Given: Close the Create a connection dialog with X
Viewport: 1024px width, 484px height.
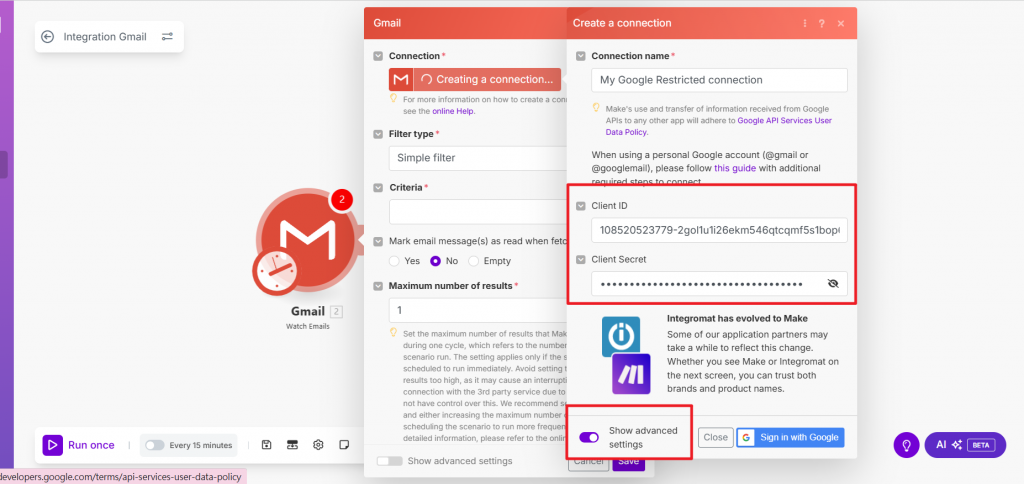Looking at the screenshot, I should tap(840, 23).
